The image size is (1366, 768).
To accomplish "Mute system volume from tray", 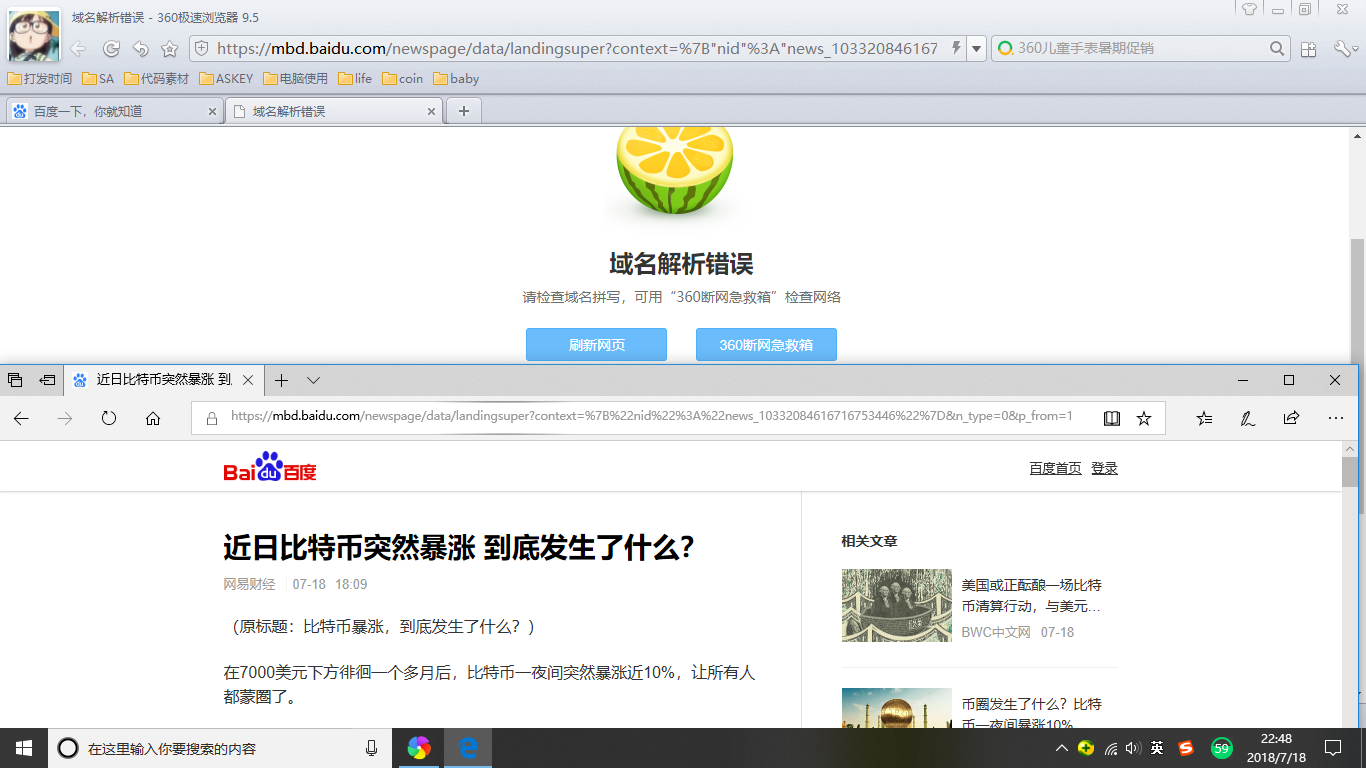I will [x=1133, y=747].
